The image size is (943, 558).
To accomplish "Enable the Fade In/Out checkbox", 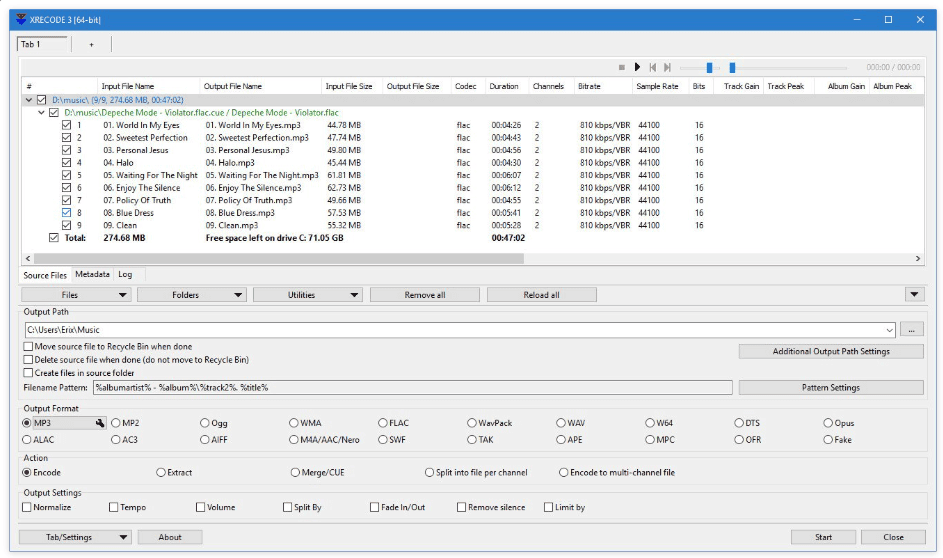I will (375, 507).
